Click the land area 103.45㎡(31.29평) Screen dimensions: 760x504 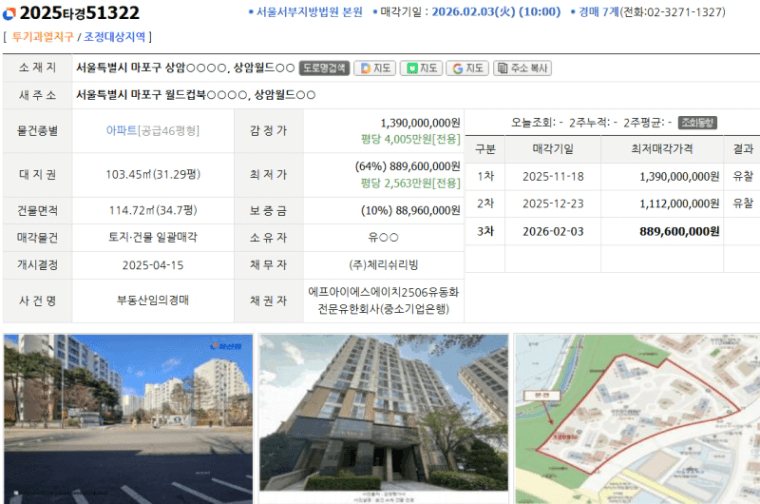153,174
